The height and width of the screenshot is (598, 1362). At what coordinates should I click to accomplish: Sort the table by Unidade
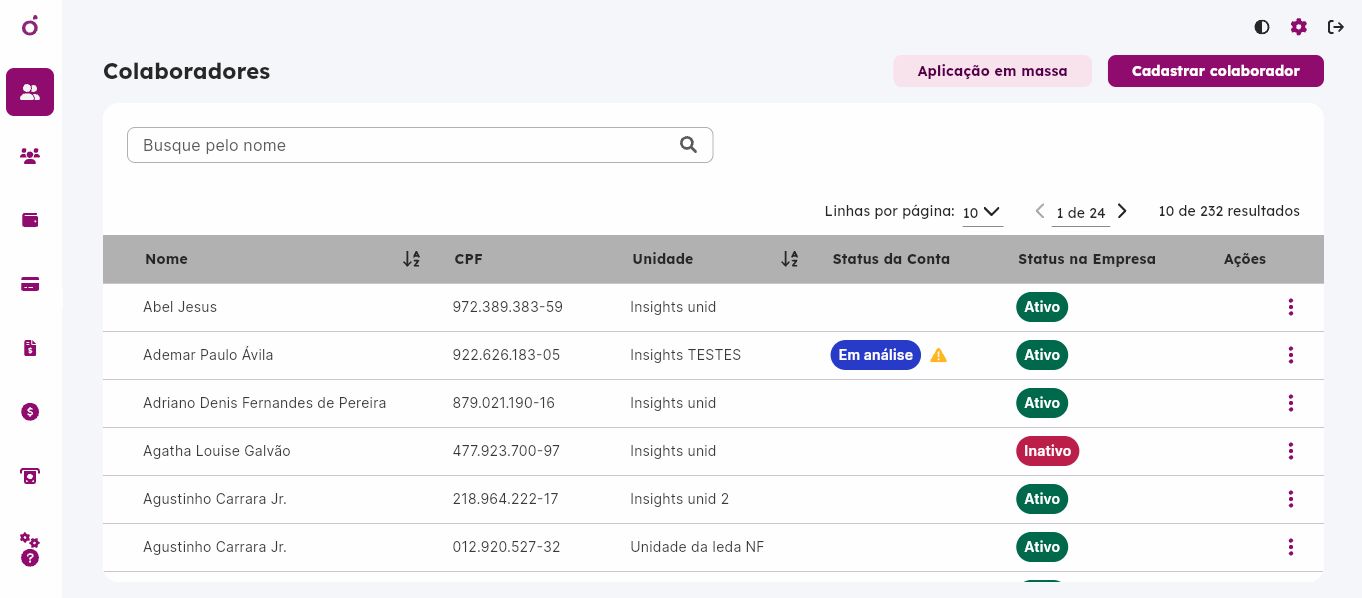[789, 259]
